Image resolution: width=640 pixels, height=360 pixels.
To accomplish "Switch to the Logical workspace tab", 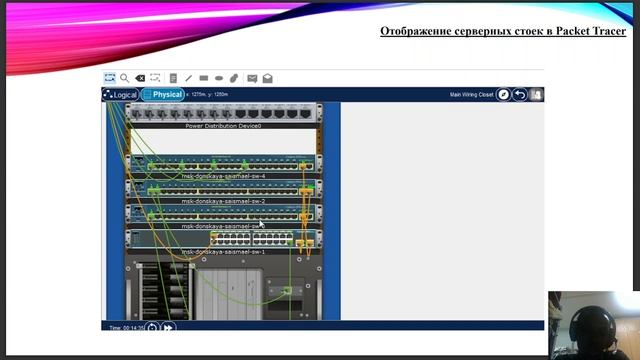I will 121,95.
